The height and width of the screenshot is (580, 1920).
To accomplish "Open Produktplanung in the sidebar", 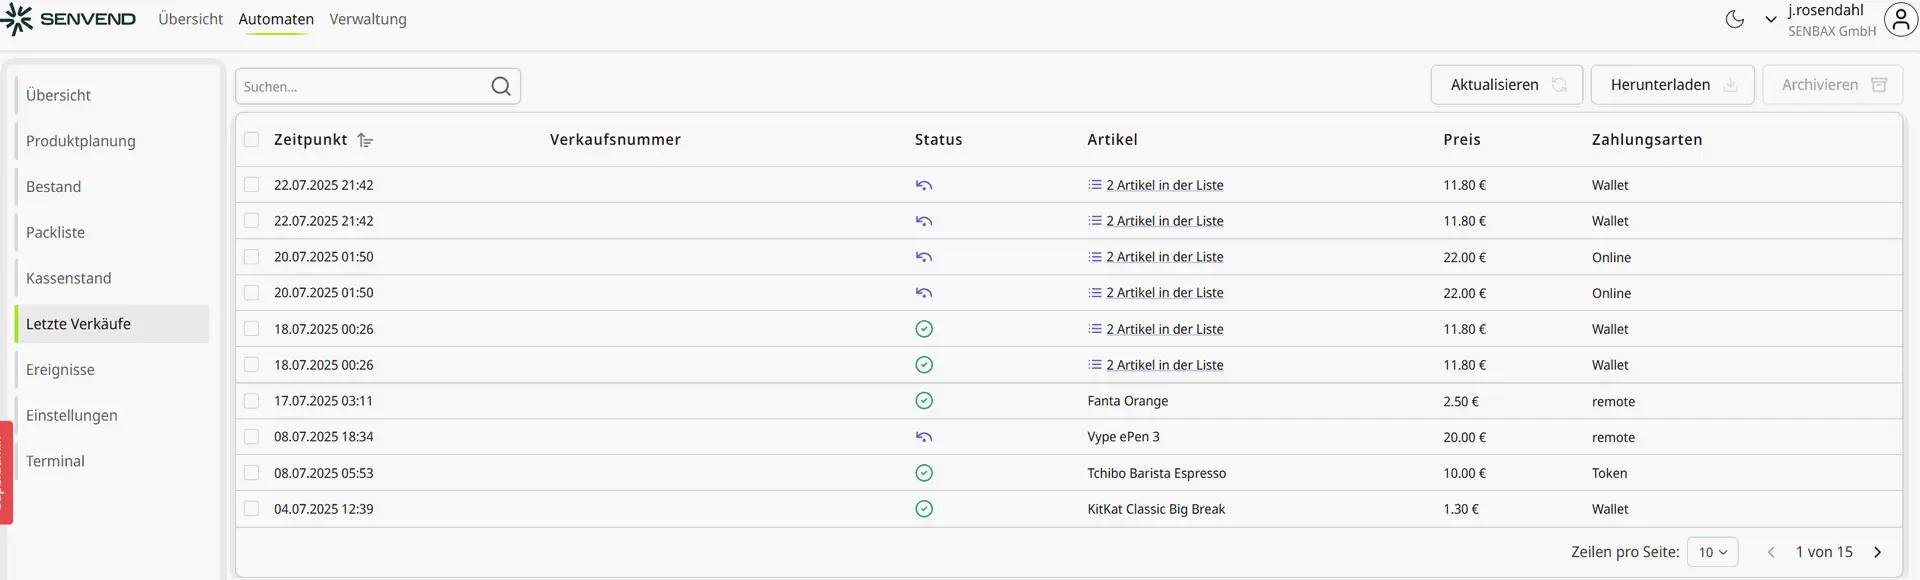I will [112, 141].
